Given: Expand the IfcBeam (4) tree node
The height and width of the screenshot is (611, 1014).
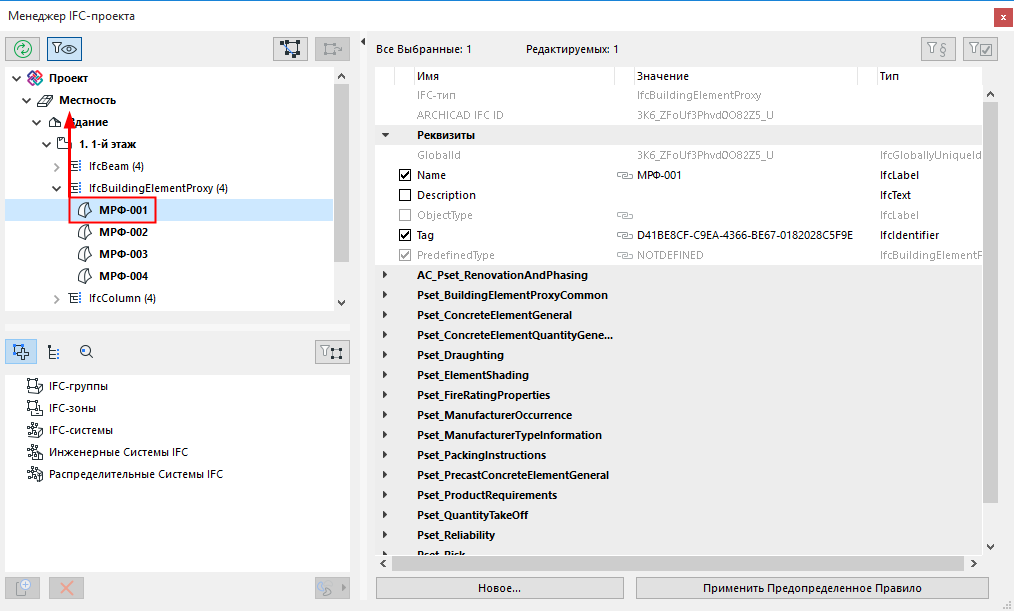Looking at the screenshot, I should click(x=57, y=166).
